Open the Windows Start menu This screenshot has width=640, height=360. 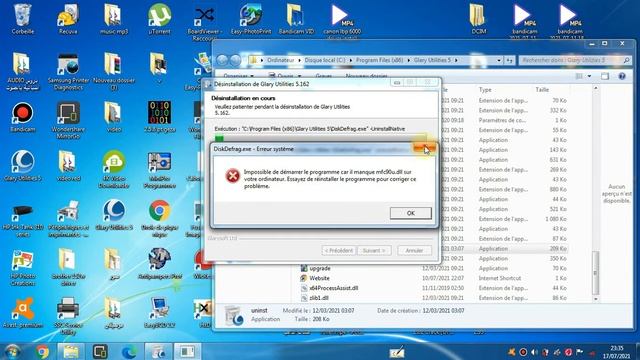tap(12, 351)
